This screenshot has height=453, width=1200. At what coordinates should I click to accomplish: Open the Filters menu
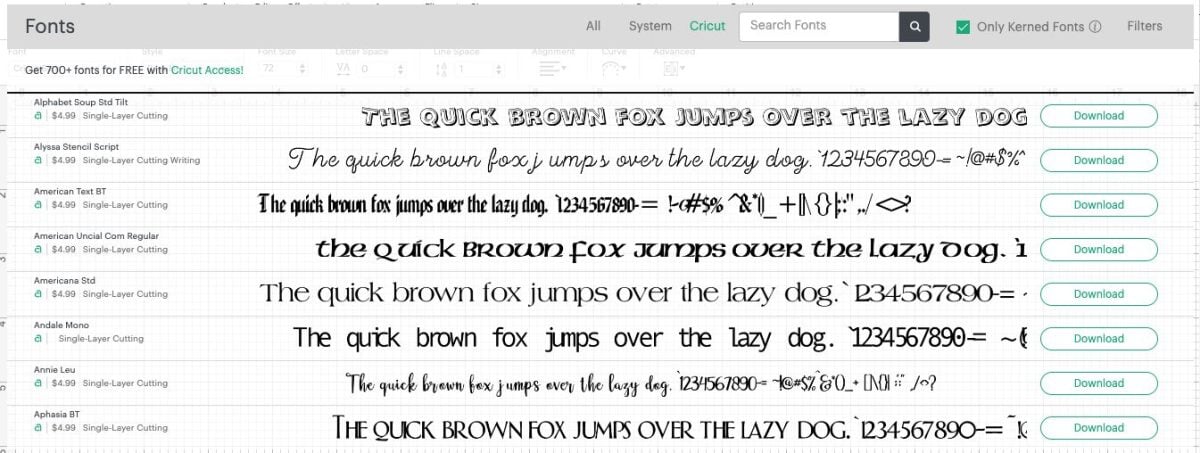pyautogui.click(x=1144, y=26)
